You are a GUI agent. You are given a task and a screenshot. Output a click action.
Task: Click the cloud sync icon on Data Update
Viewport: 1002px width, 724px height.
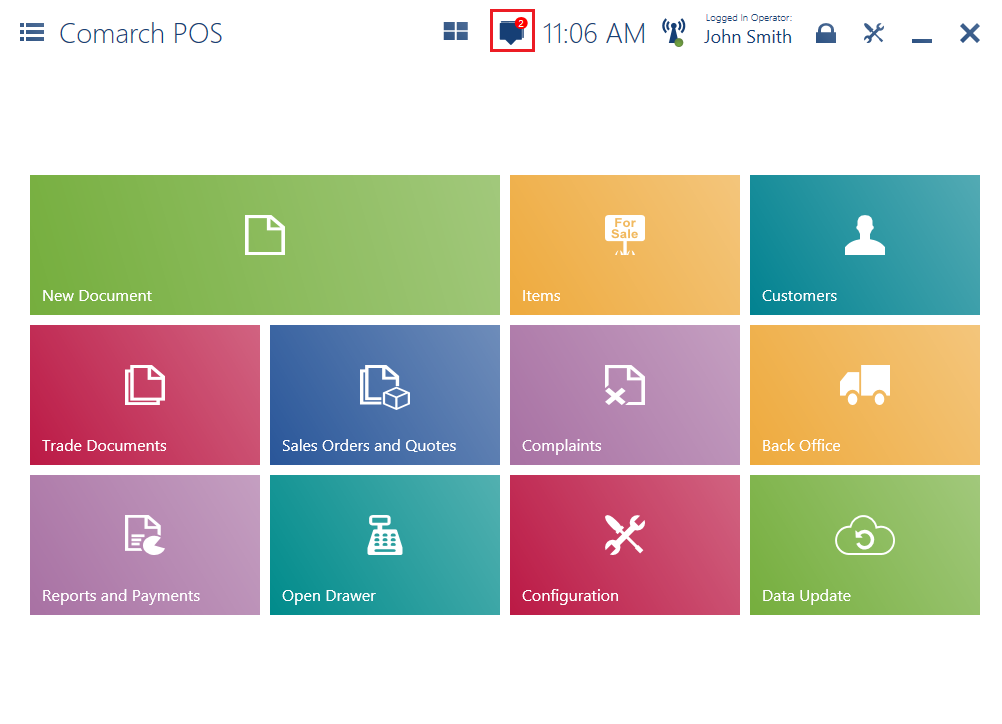[x=864, y=535]
